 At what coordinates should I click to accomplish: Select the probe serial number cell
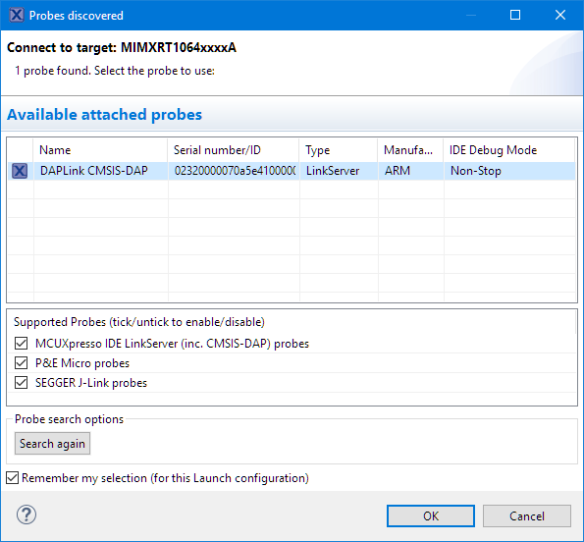pos(234,171)
